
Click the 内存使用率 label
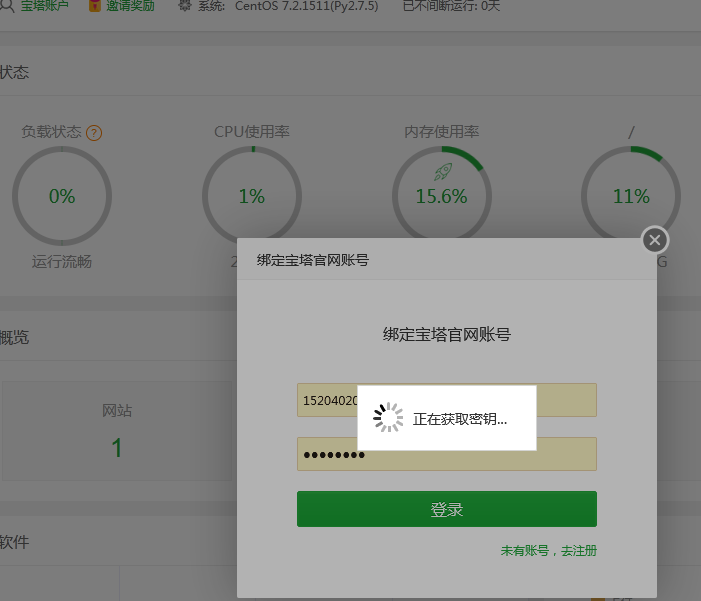point(442,131)
